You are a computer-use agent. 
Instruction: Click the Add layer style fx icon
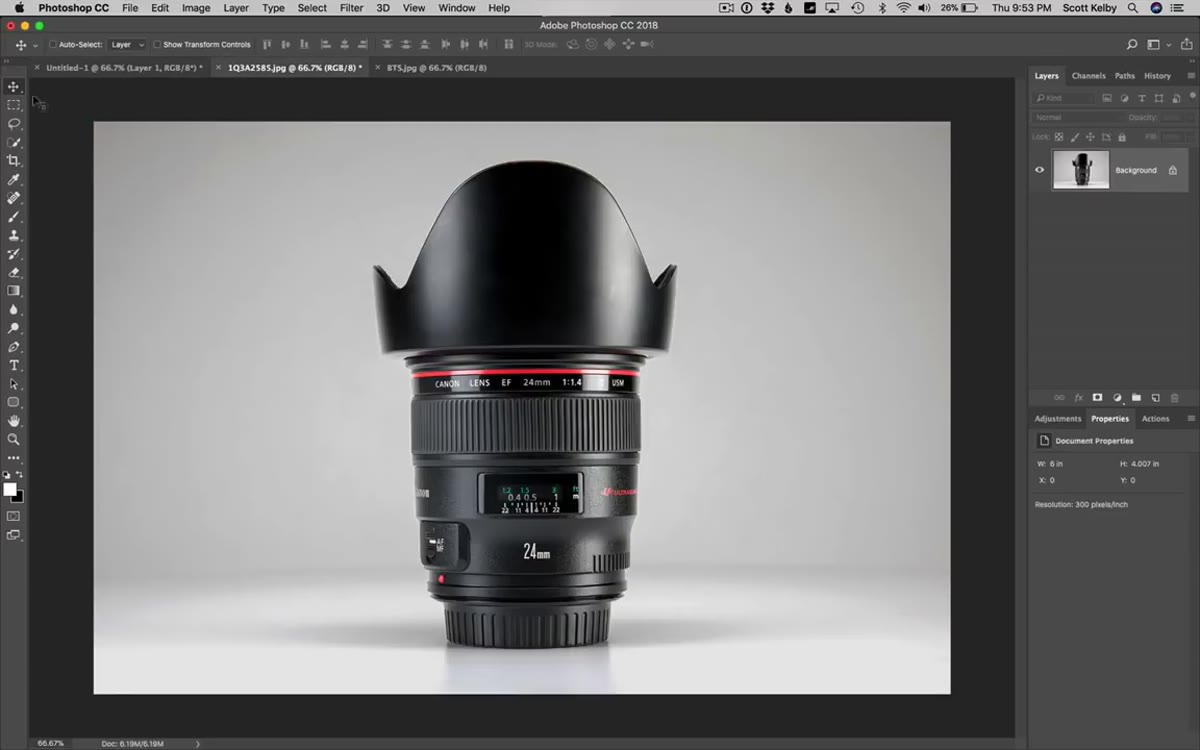(x=1078, y=397)
